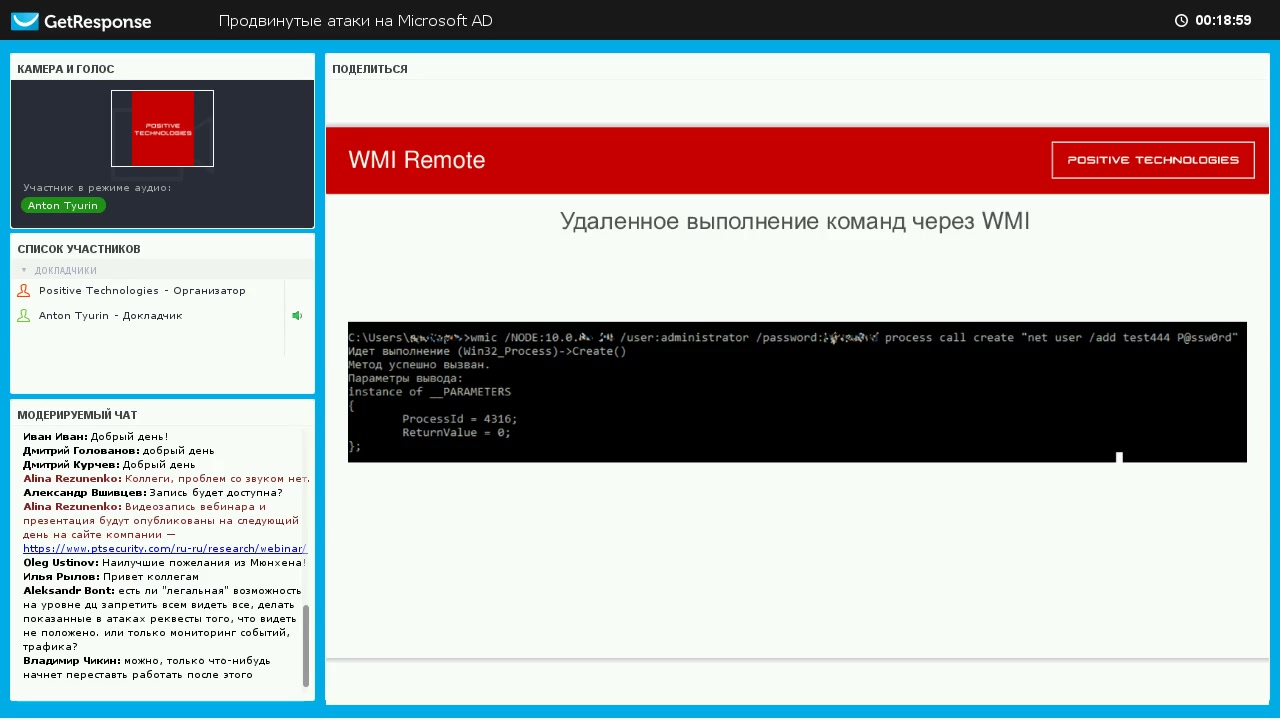Click Иван Иван's chat message
The width and height of the screenshot is (1280, 720).
[x=96, y=437]
